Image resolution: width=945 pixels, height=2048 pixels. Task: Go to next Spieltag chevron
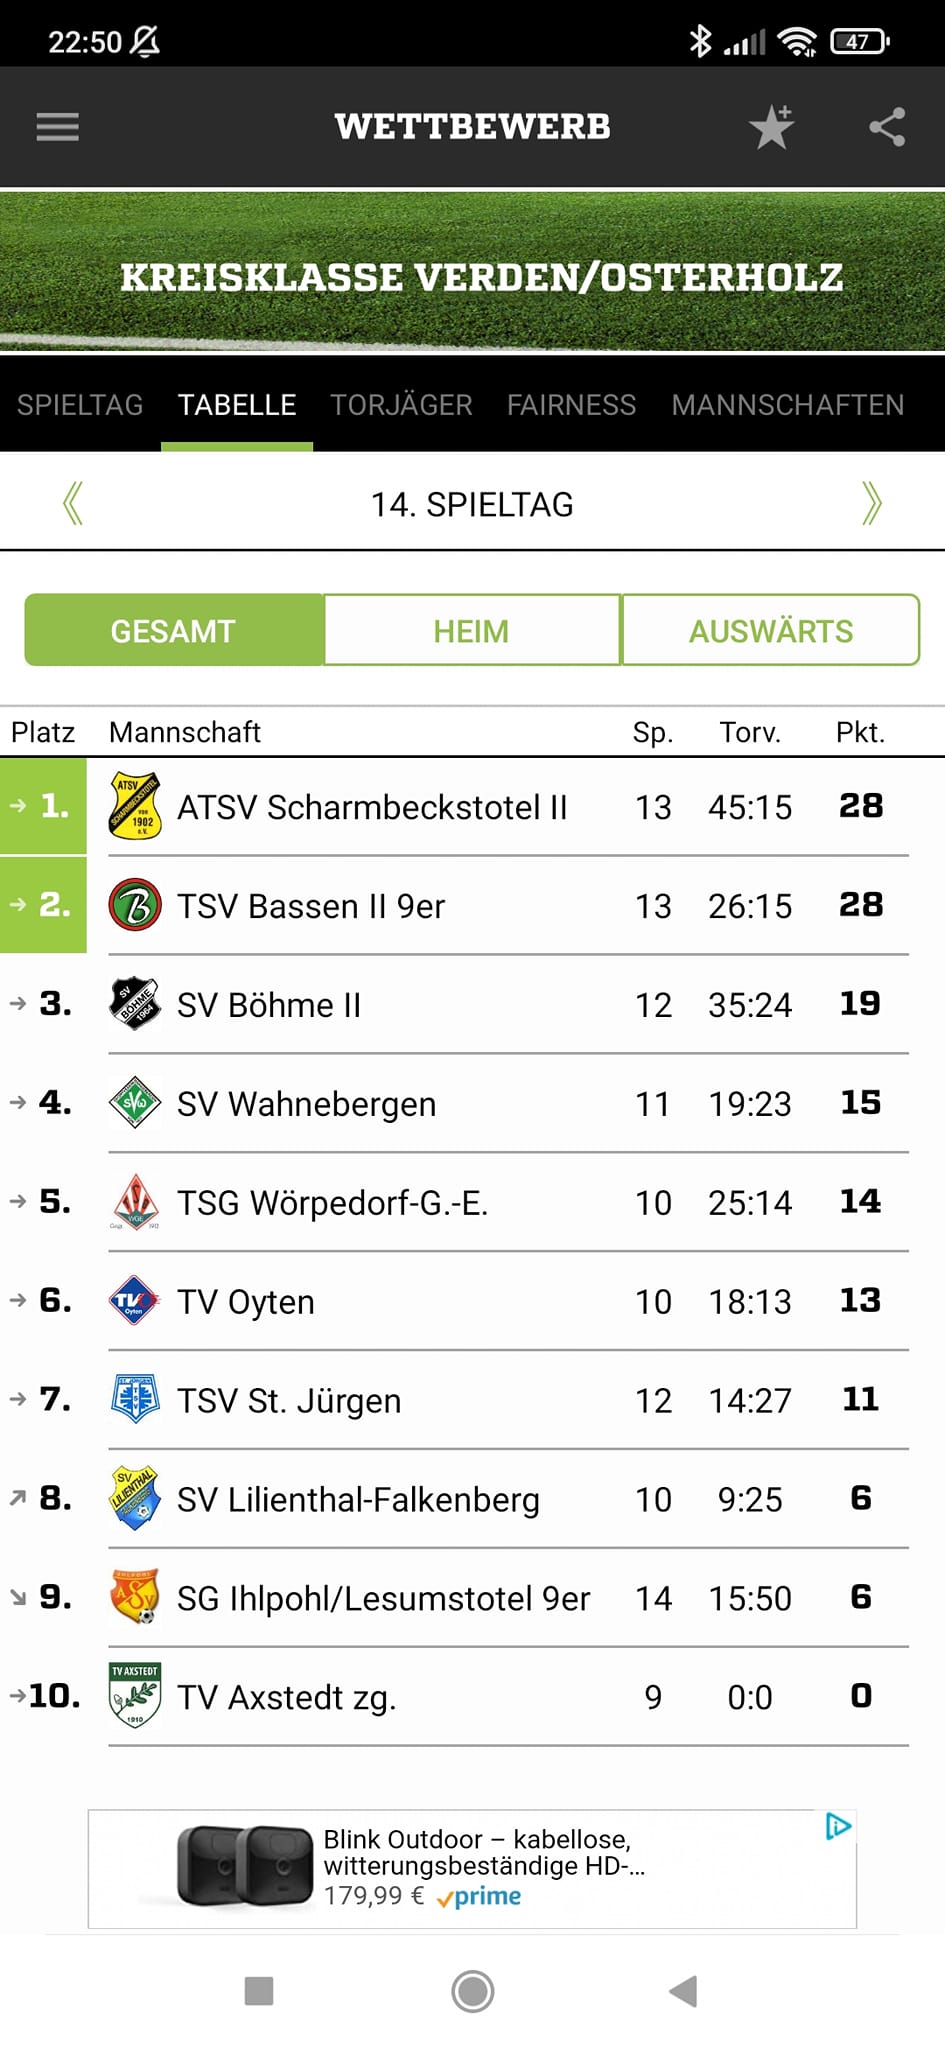(872, 503)
